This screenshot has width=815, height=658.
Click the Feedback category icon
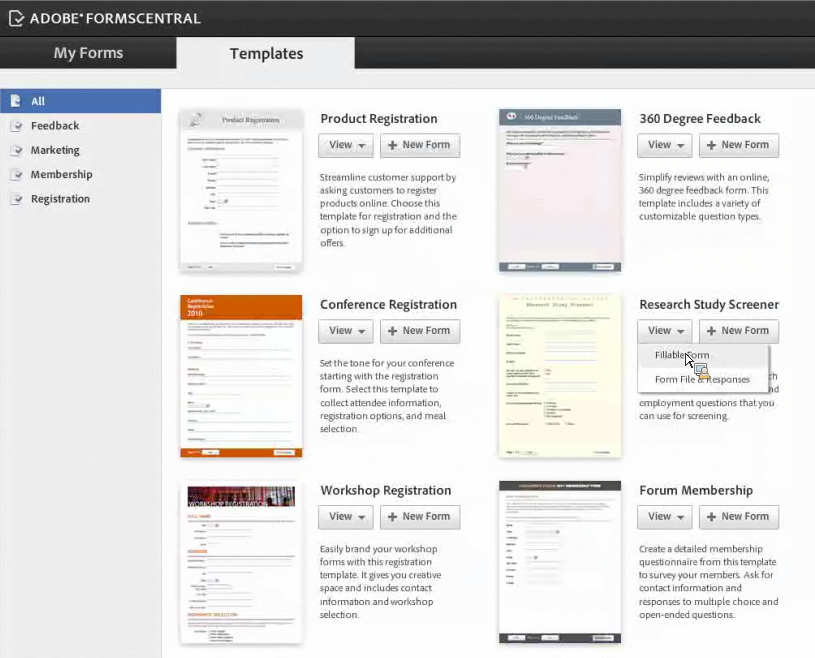15,126
